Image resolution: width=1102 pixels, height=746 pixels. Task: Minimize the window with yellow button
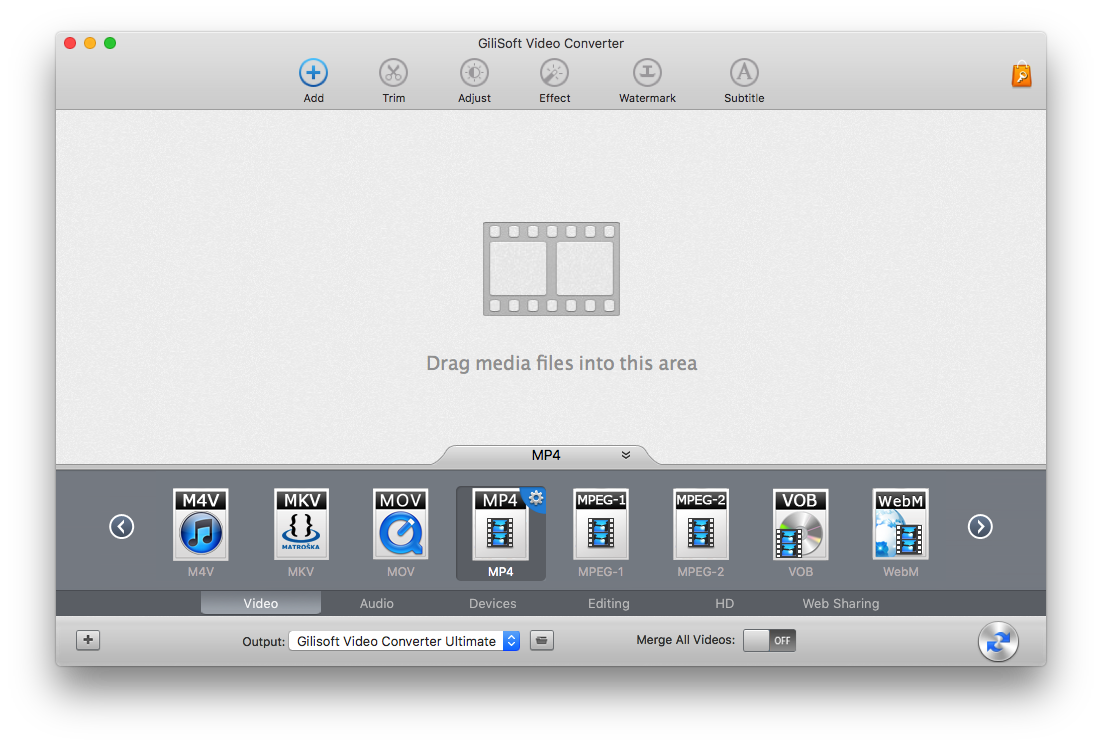90,43
